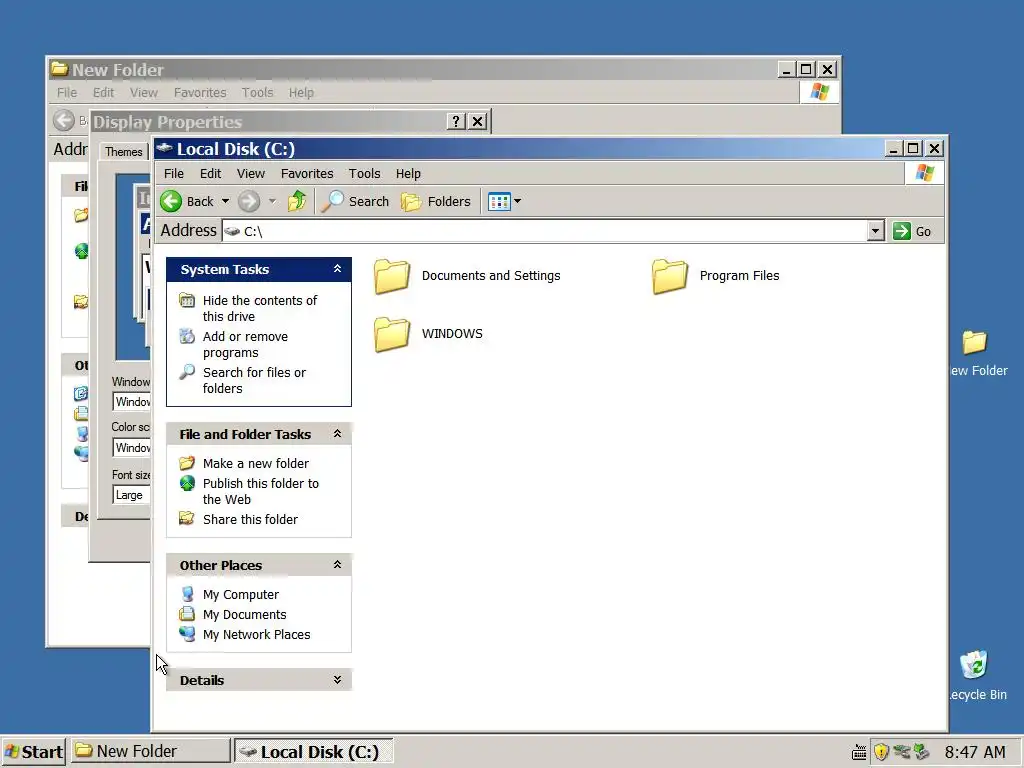The image size is (1024, 768).
Task: Click the Start button
Action: pyautogui.click(x=33, y=752)
